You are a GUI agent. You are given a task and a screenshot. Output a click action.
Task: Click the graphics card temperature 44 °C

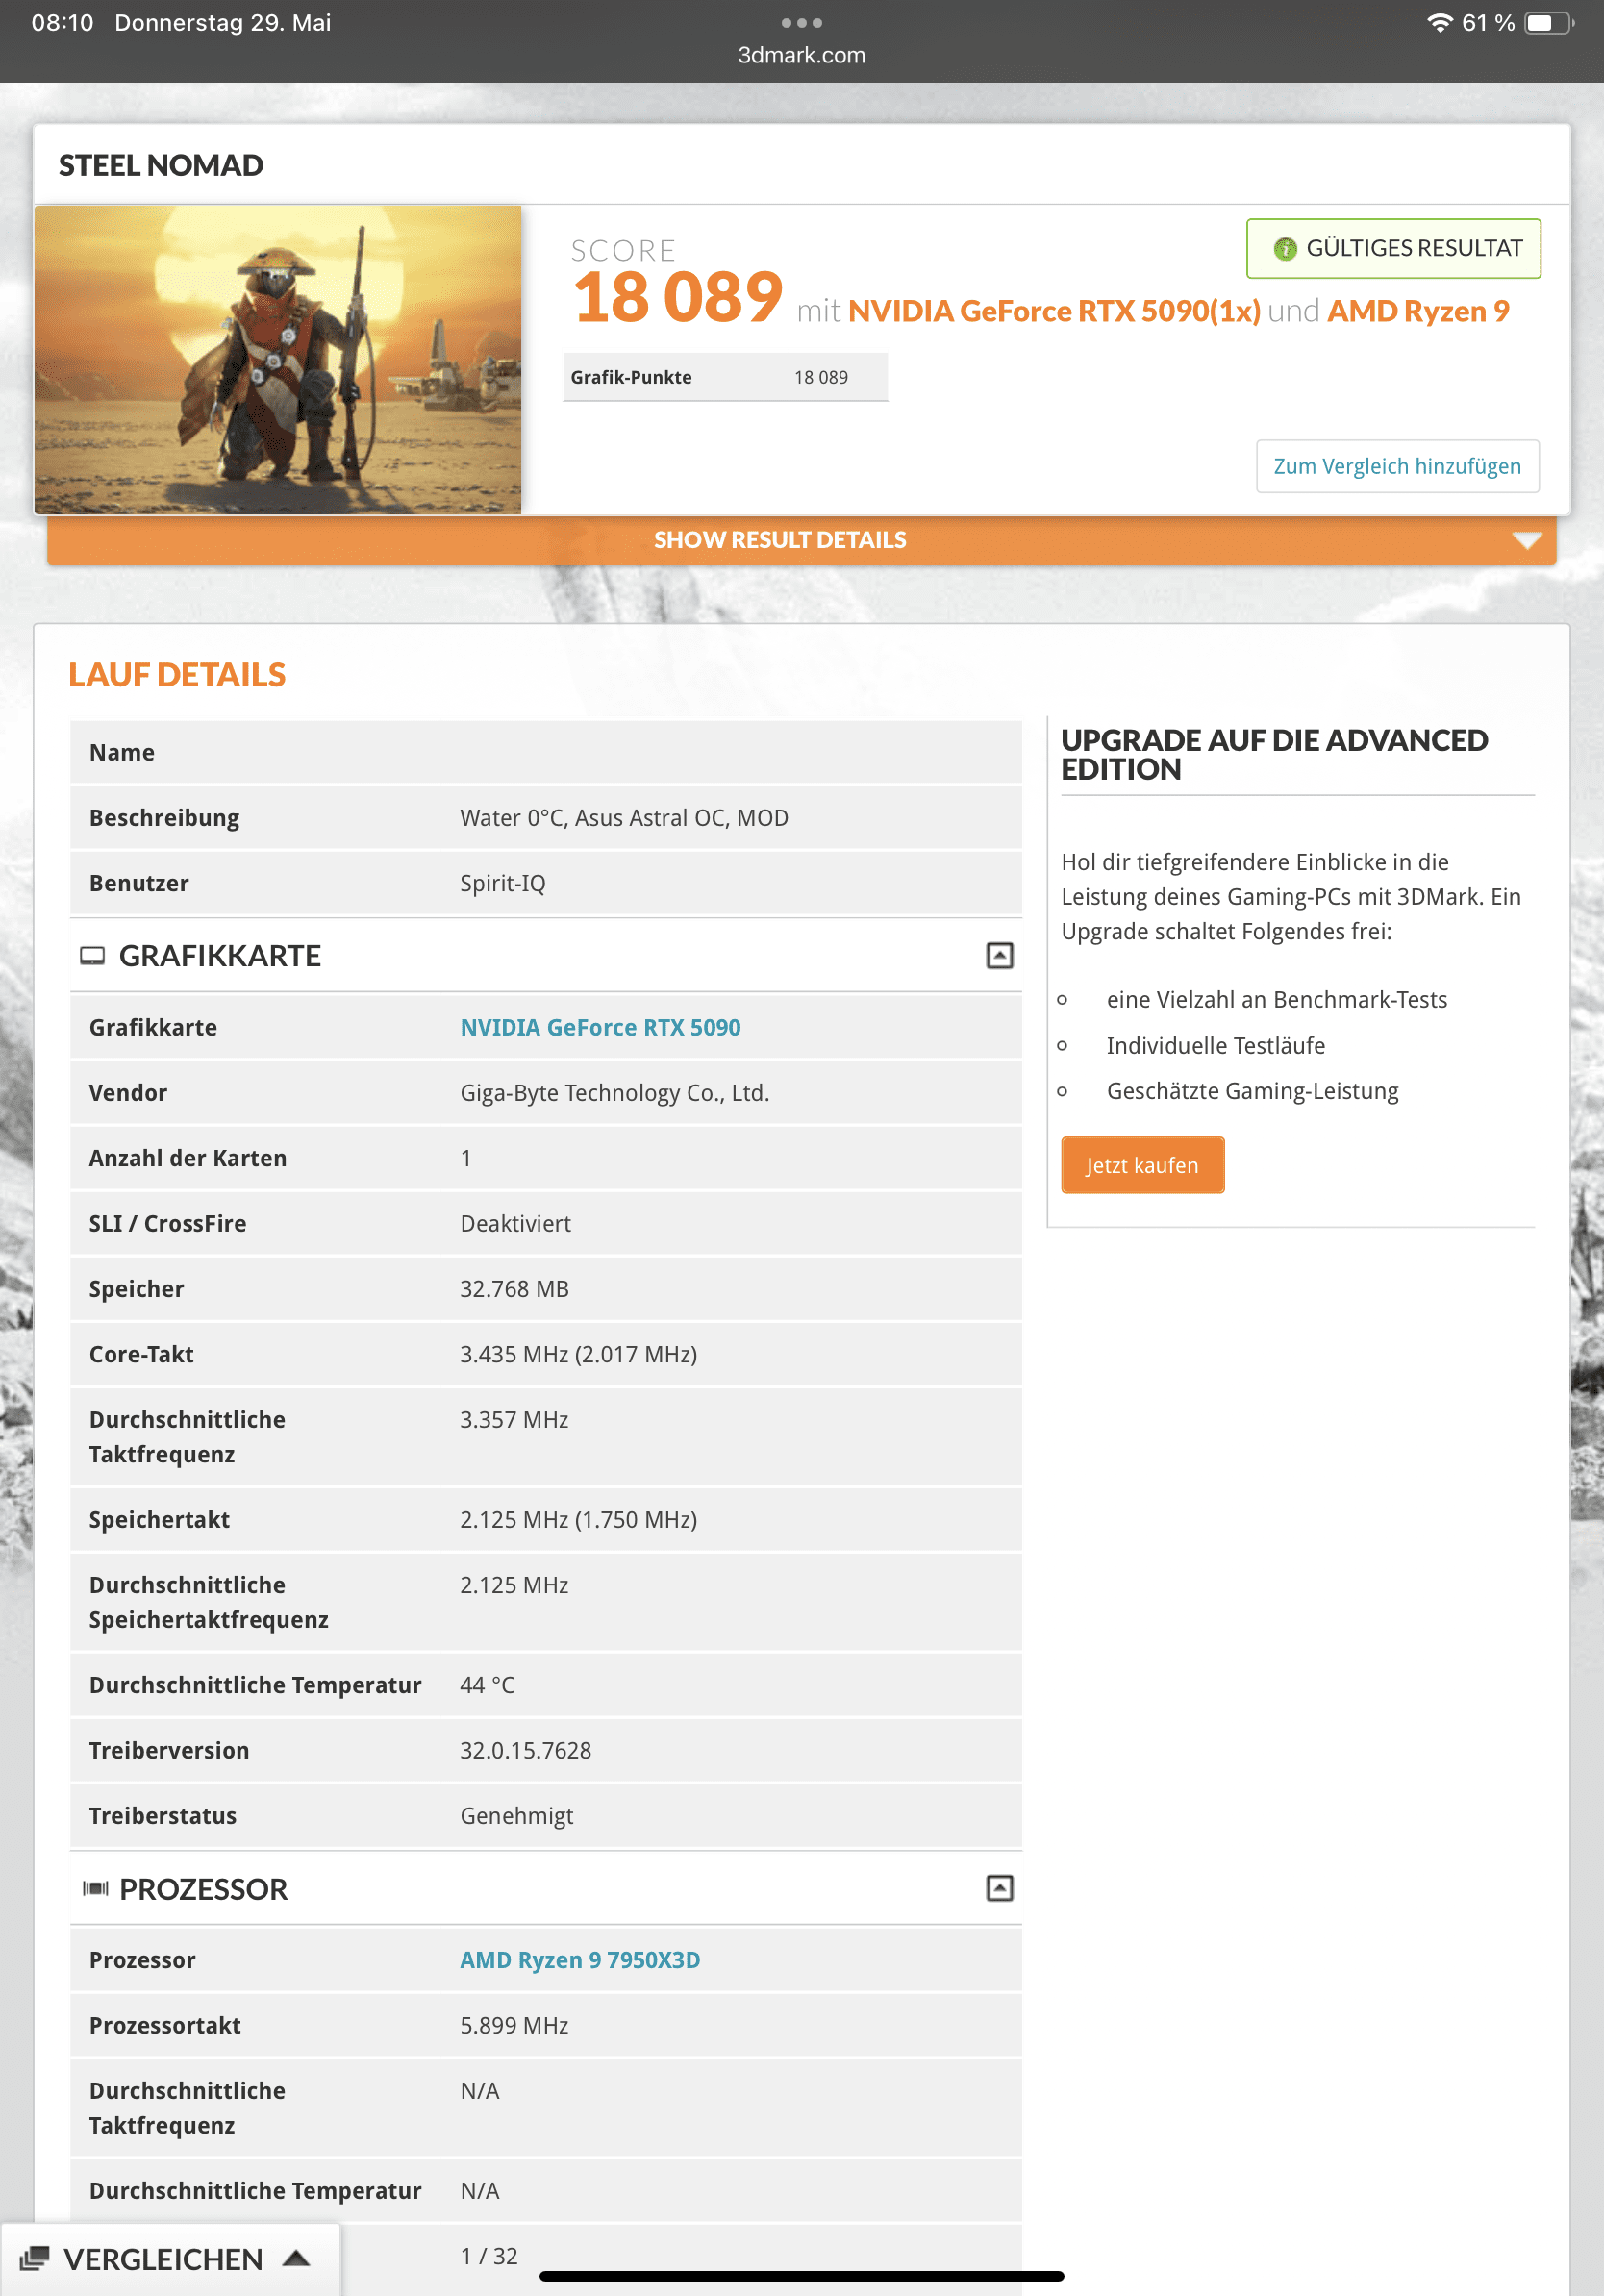tap(487, 1685)
